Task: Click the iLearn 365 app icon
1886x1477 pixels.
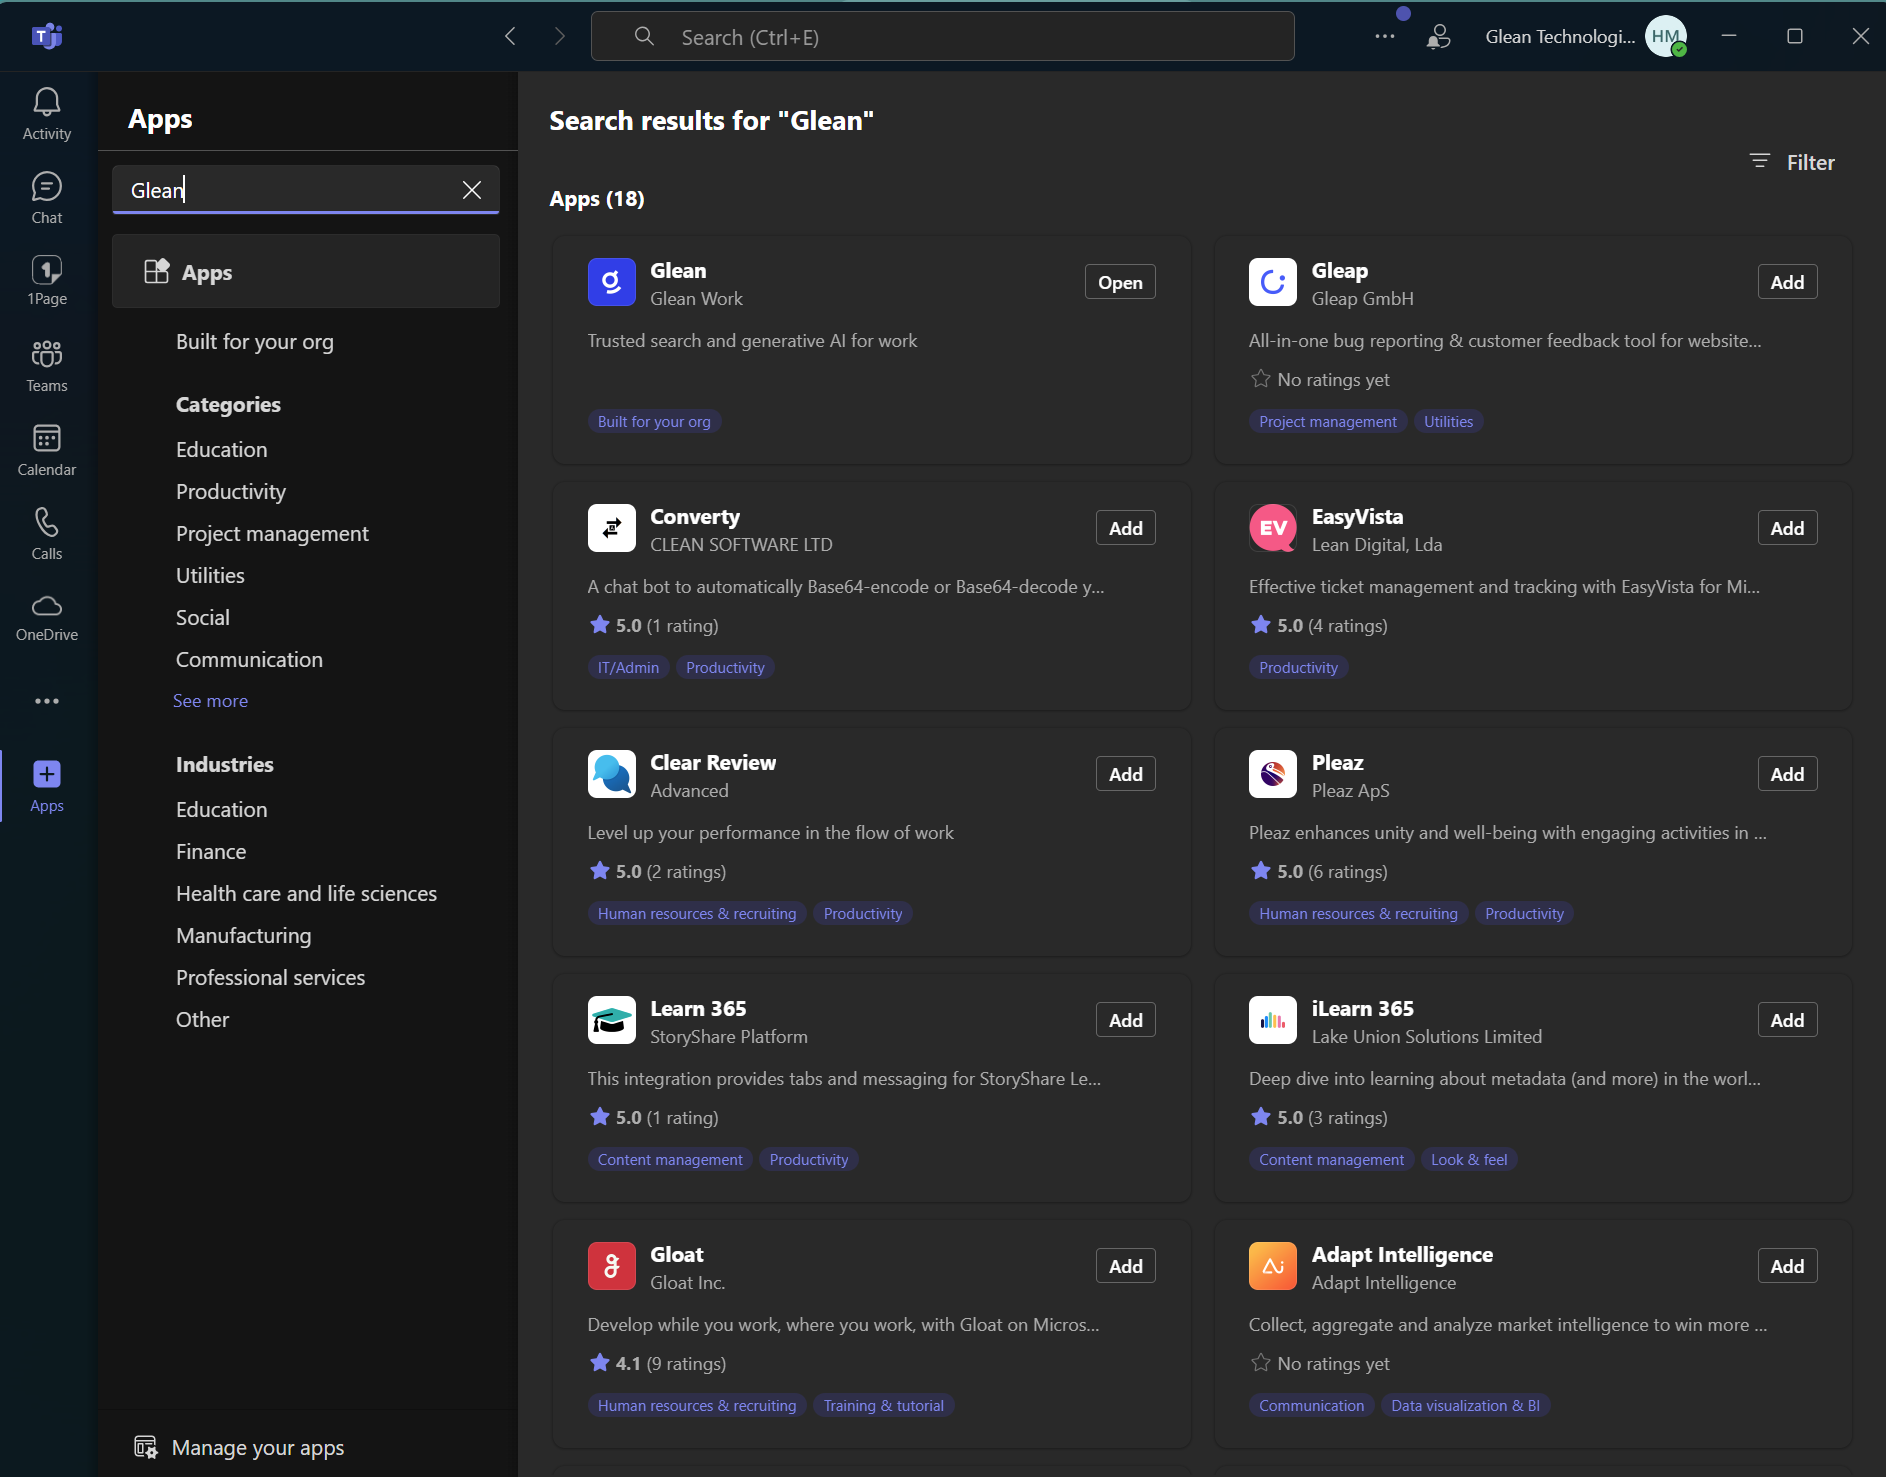Action: [x=1273, y=1020]
